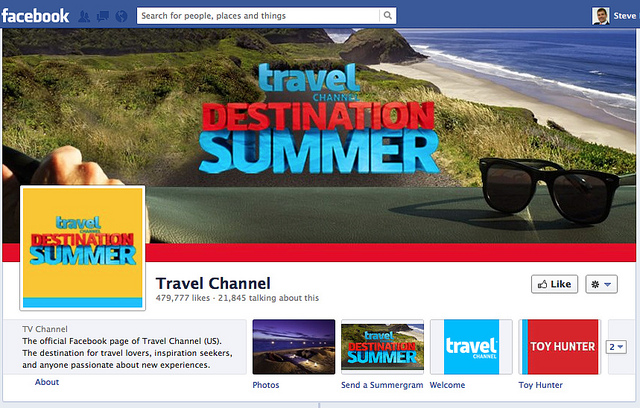Click the Photos label link
Viewport: 640px width, 408px height.
click(x=266, y=385)
